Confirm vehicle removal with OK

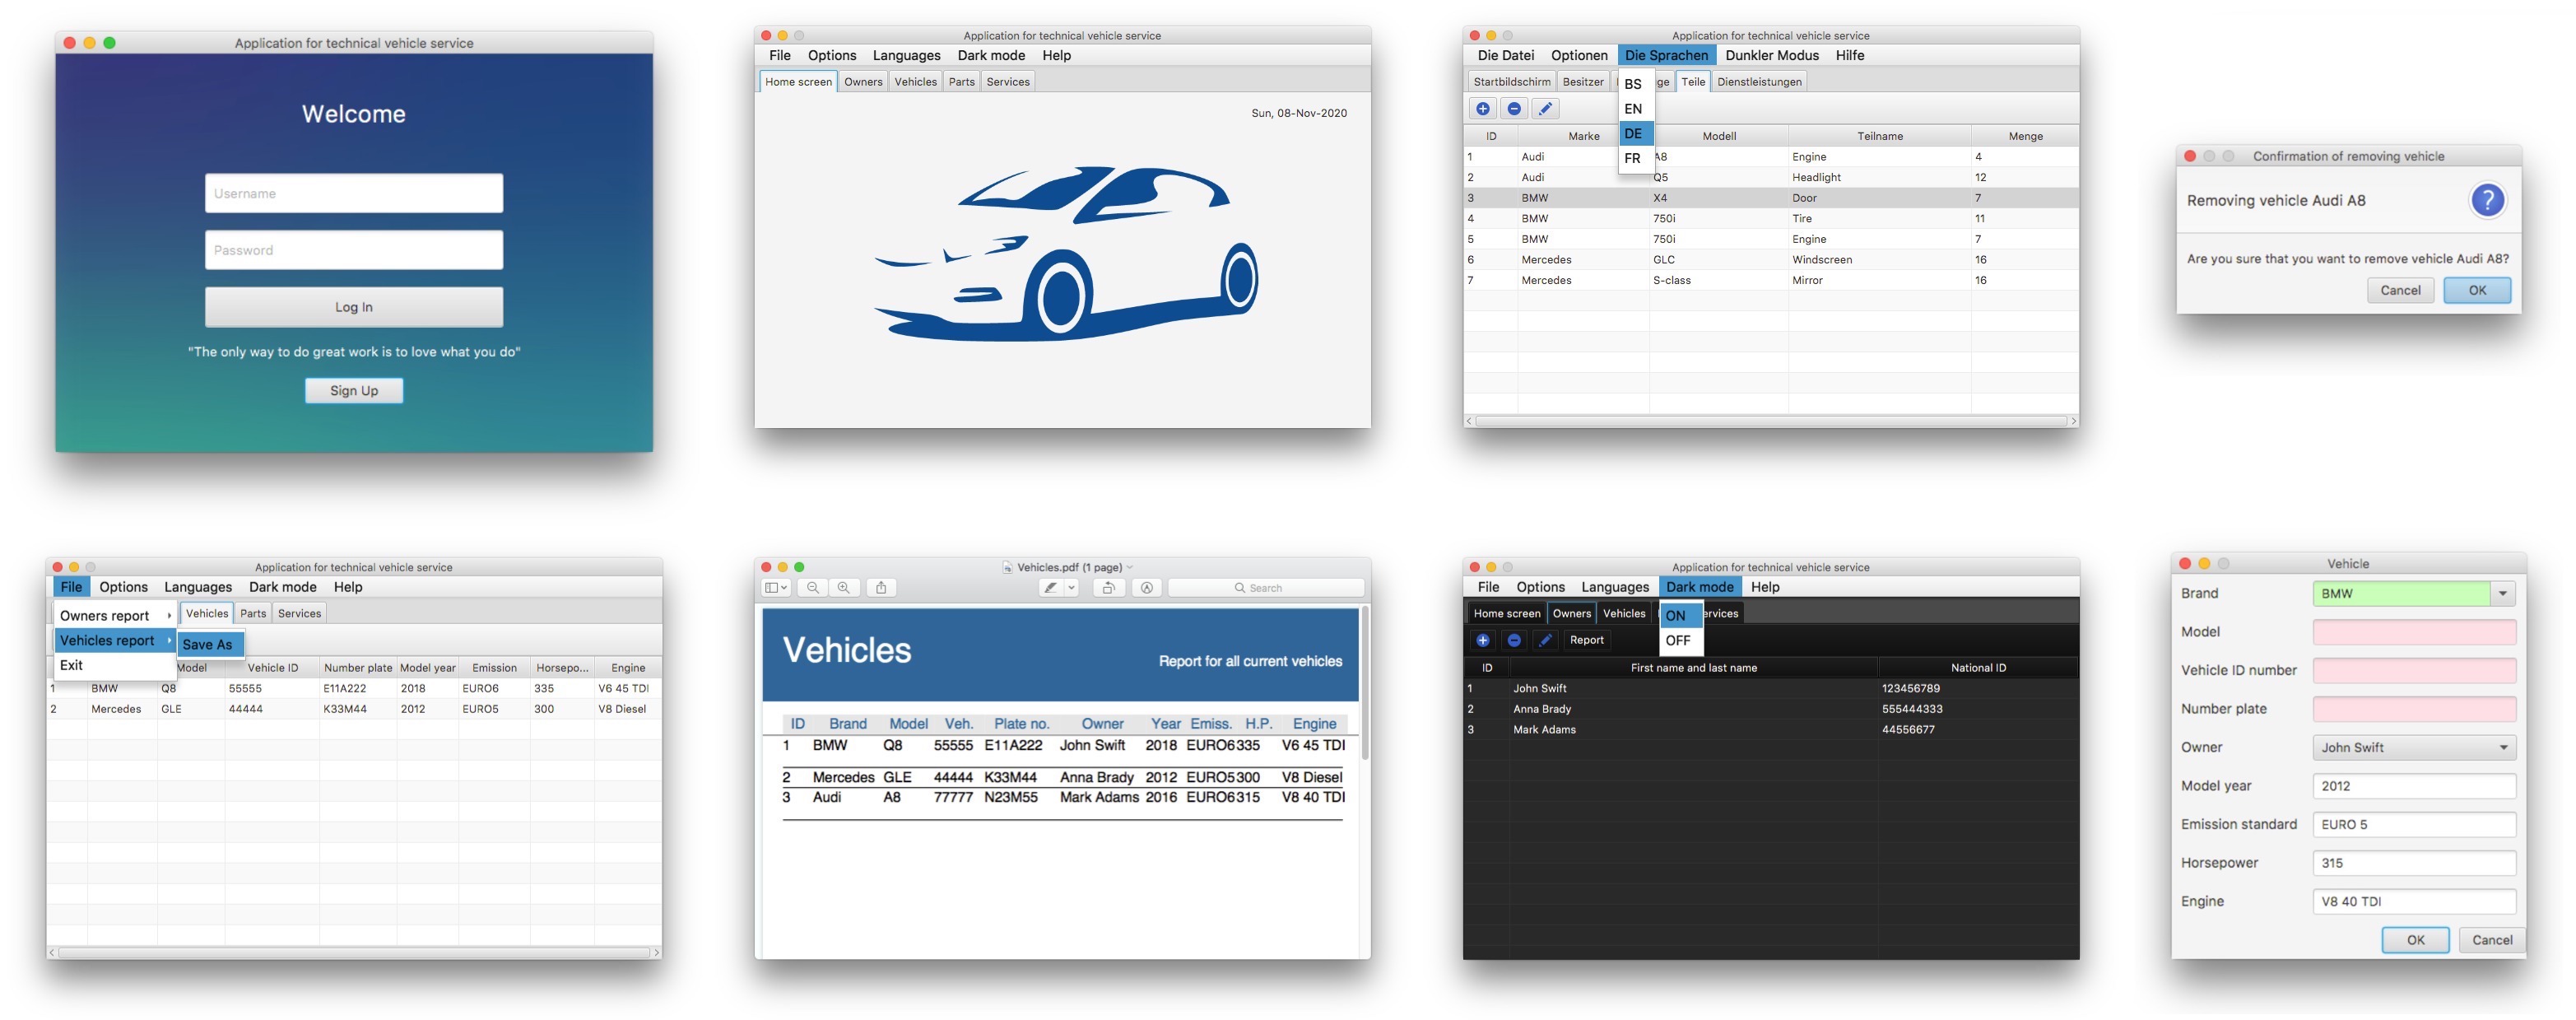click(x=2477, y=291)
